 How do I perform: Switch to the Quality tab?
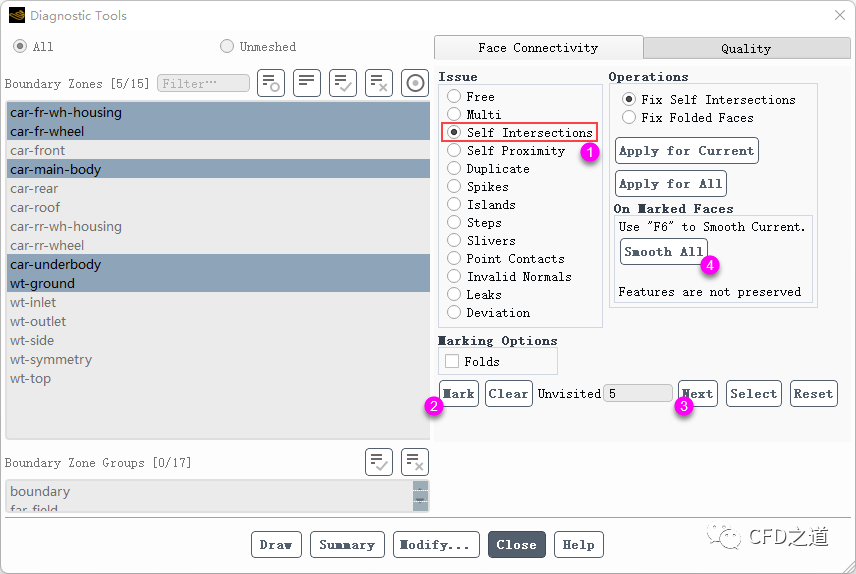746,48
